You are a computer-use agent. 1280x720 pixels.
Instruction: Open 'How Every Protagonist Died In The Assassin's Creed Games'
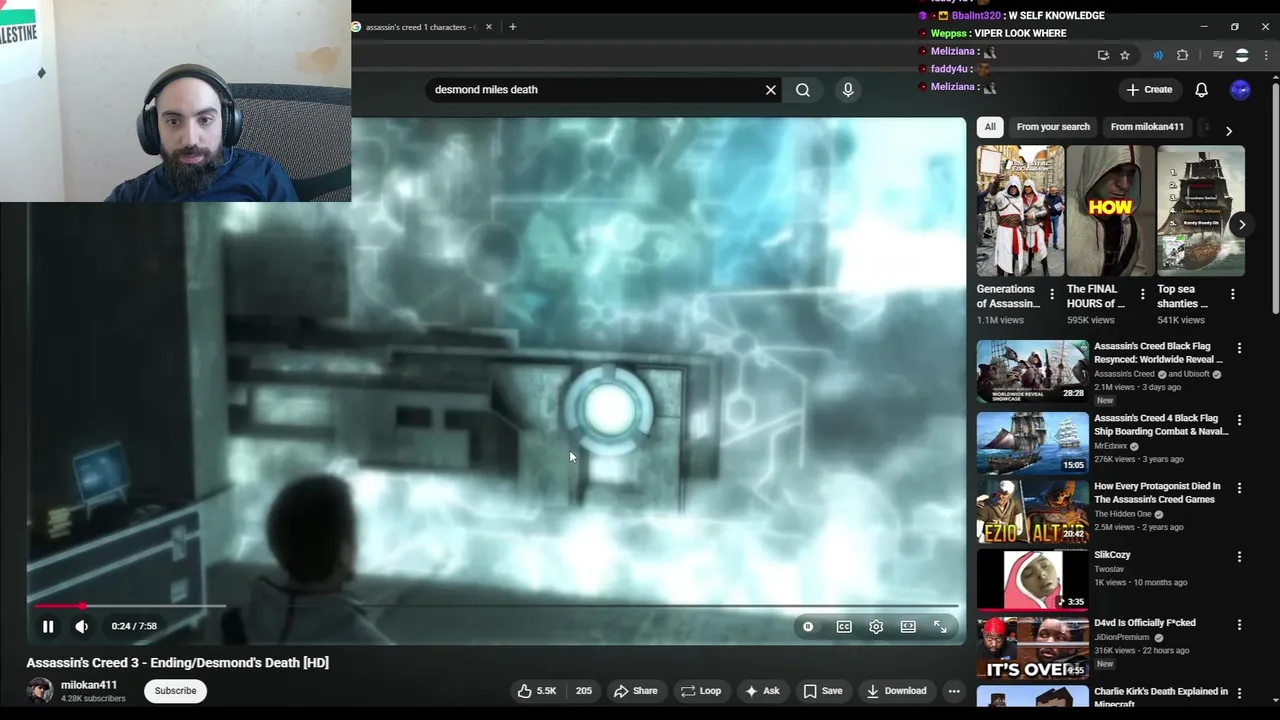click(1157, 493)
